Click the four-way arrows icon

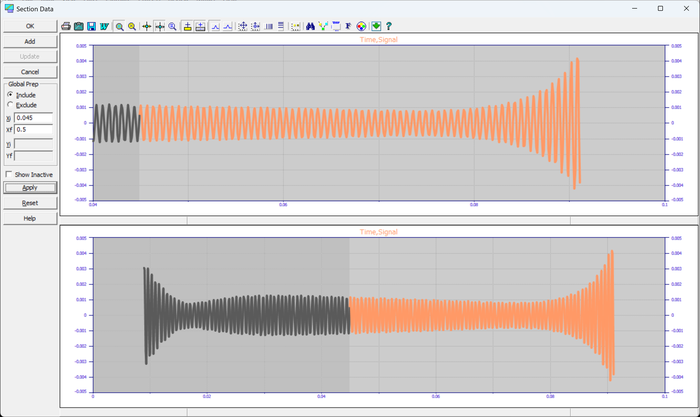(x=242, y=26)
